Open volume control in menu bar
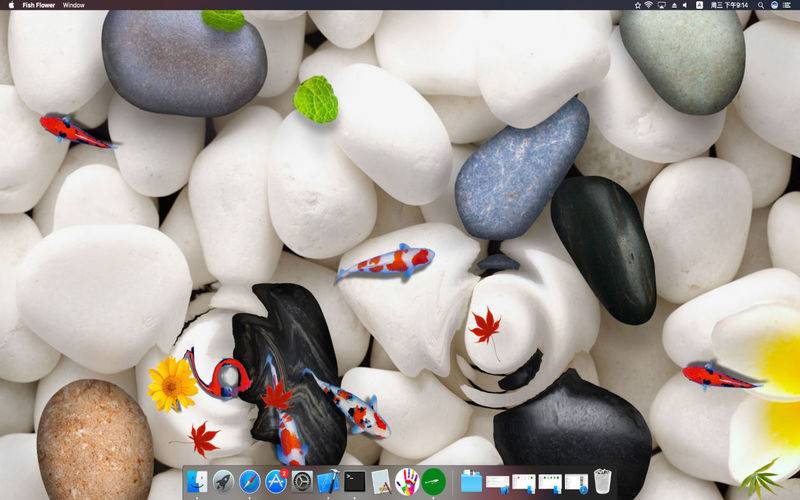Image resolution: width=800 pixels, height=500 pixels. [x=686, y=5]
